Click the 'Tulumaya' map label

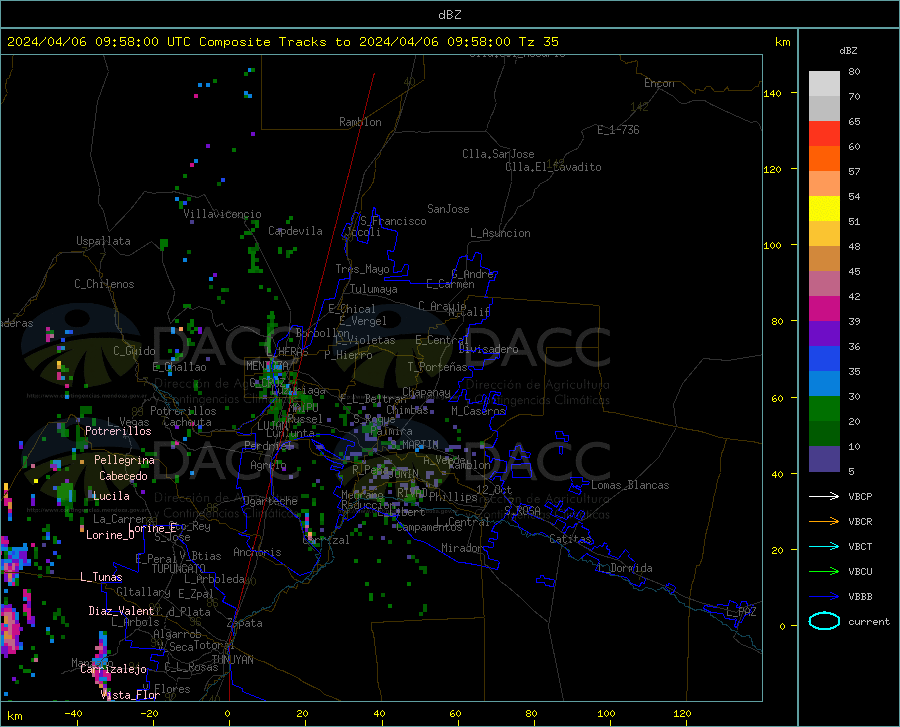(x=374, y=289)
